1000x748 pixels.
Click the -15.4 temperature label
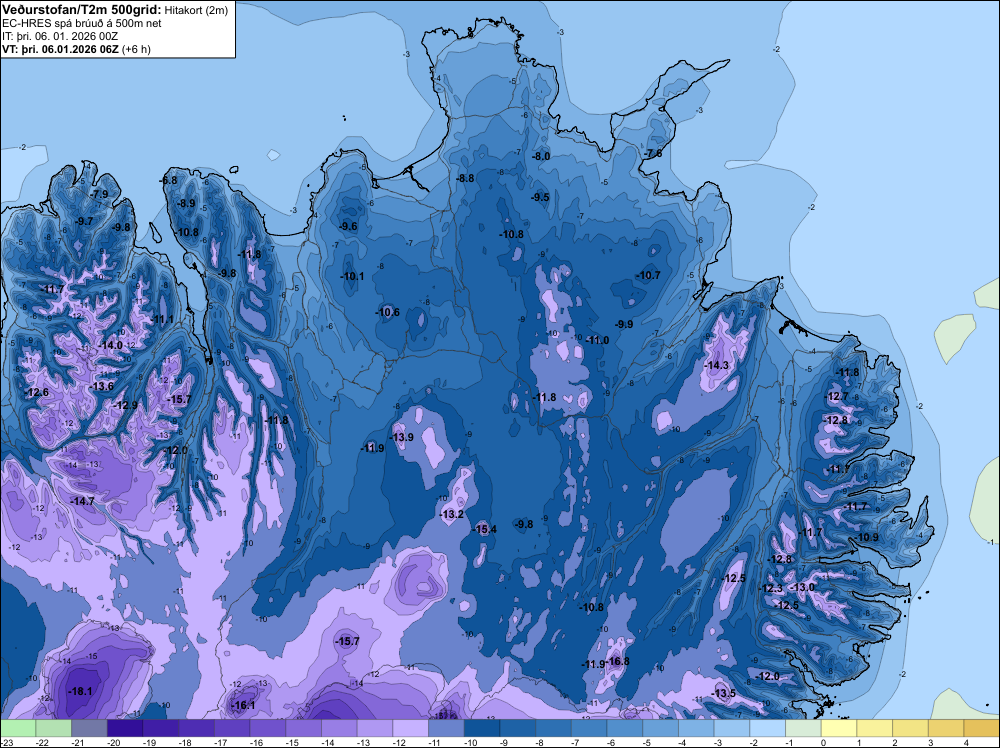(x=485, y=529)
